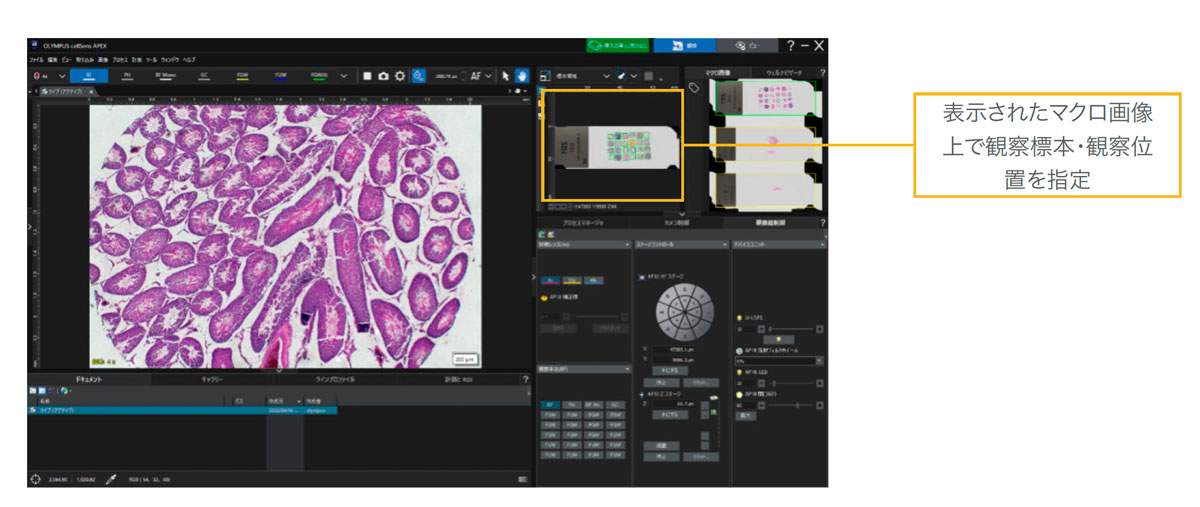Select the GC observation method button

[203, 75]
